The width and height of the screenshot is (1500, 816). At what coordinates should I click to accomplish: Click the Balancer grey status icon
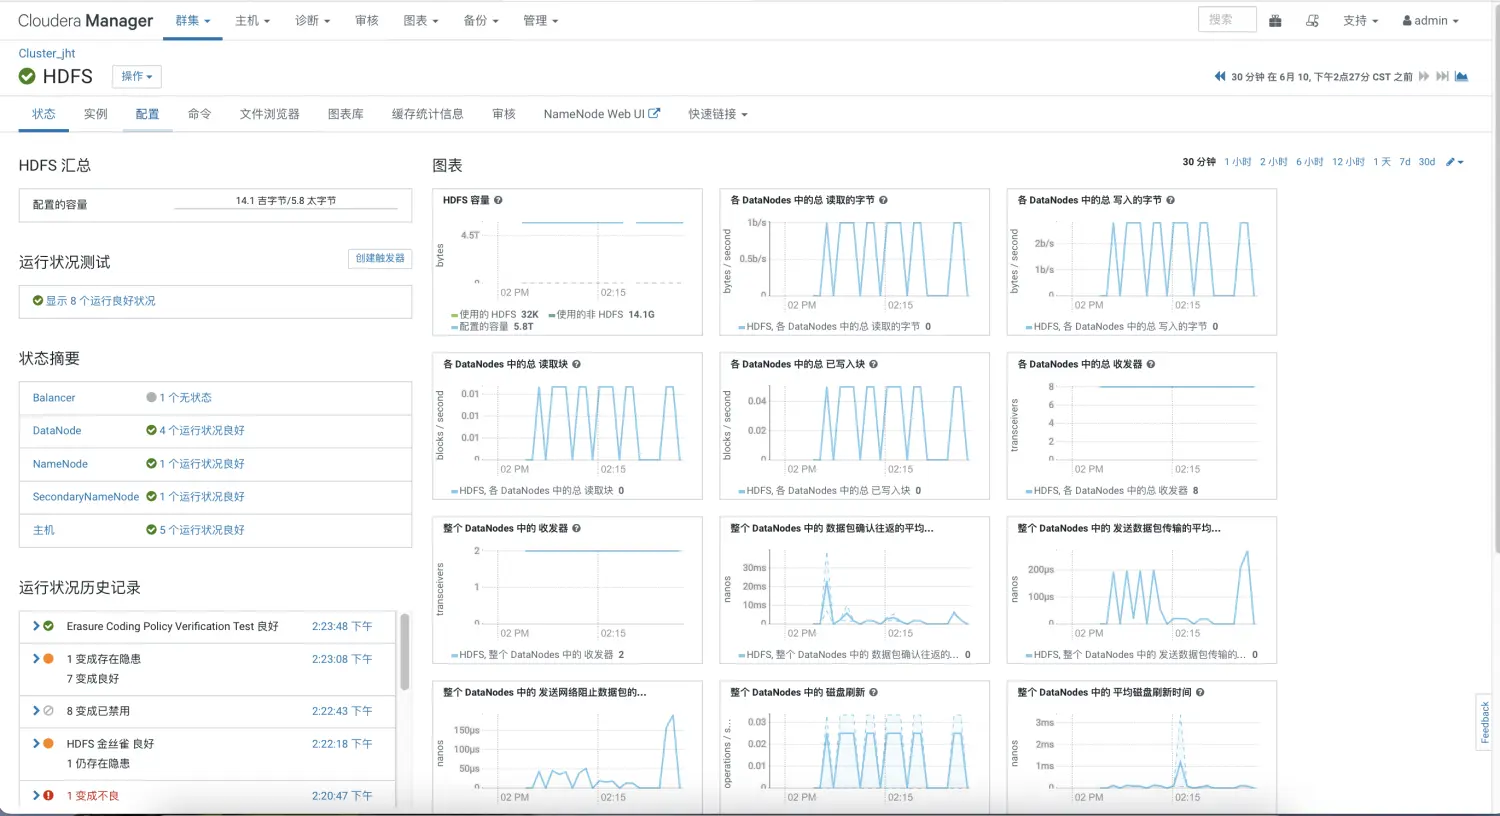(151, 397)
